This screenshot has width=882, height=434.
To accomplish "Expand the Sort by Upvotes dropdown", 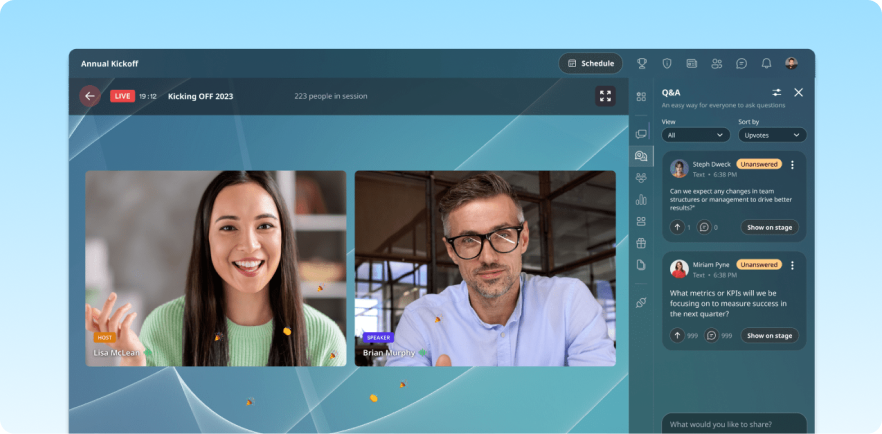I will tap(771, 135).
